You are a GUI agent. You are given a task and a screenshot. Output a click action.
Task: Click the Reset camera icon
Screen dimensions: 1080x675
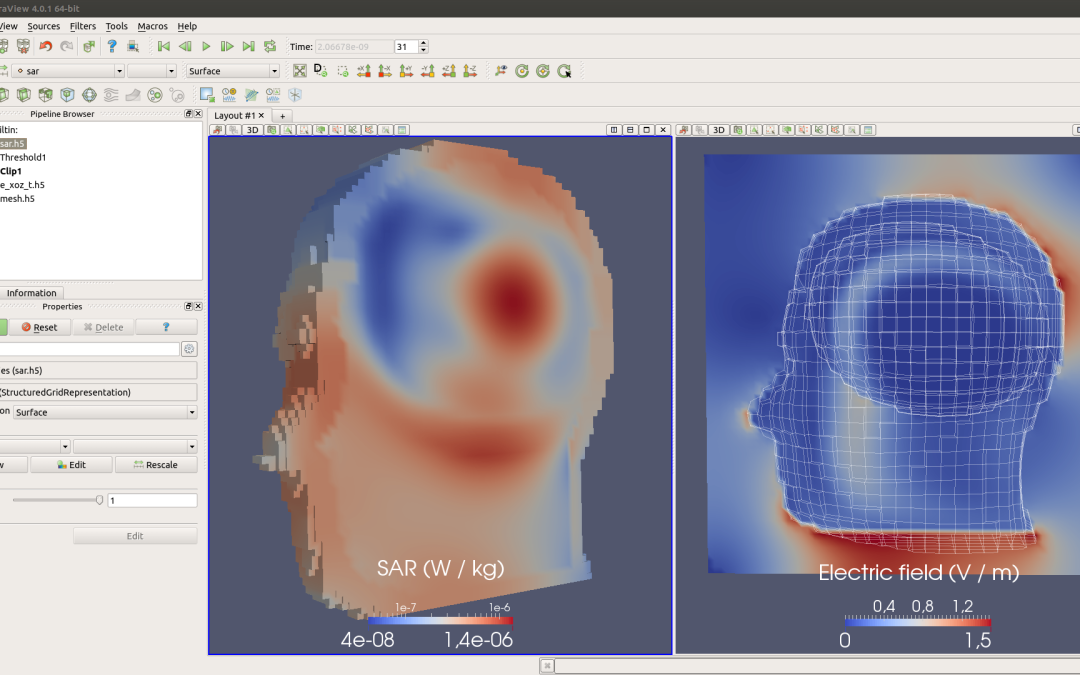(299, 71)
